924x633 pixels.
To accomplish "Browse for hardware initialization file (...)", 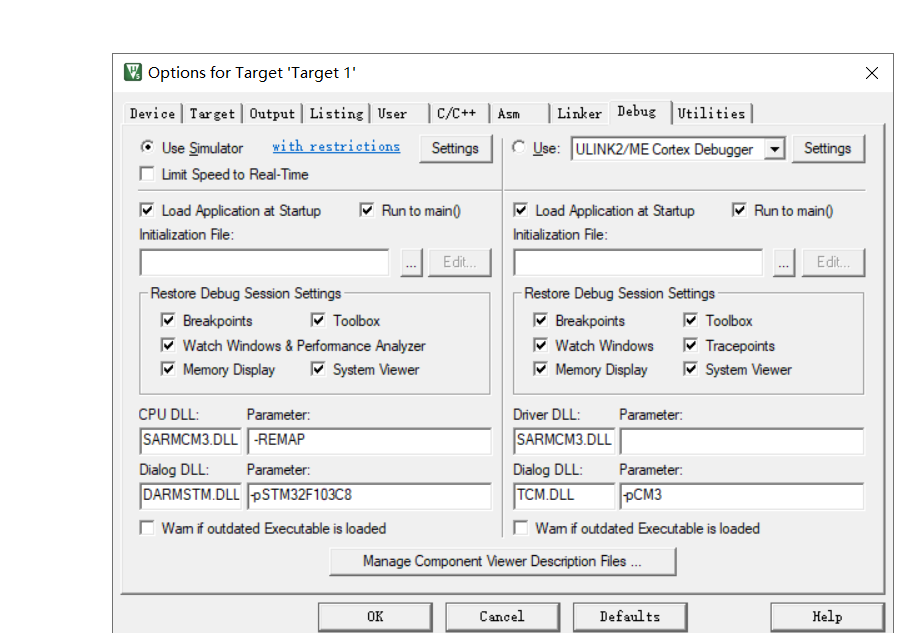I will [784, 262].
